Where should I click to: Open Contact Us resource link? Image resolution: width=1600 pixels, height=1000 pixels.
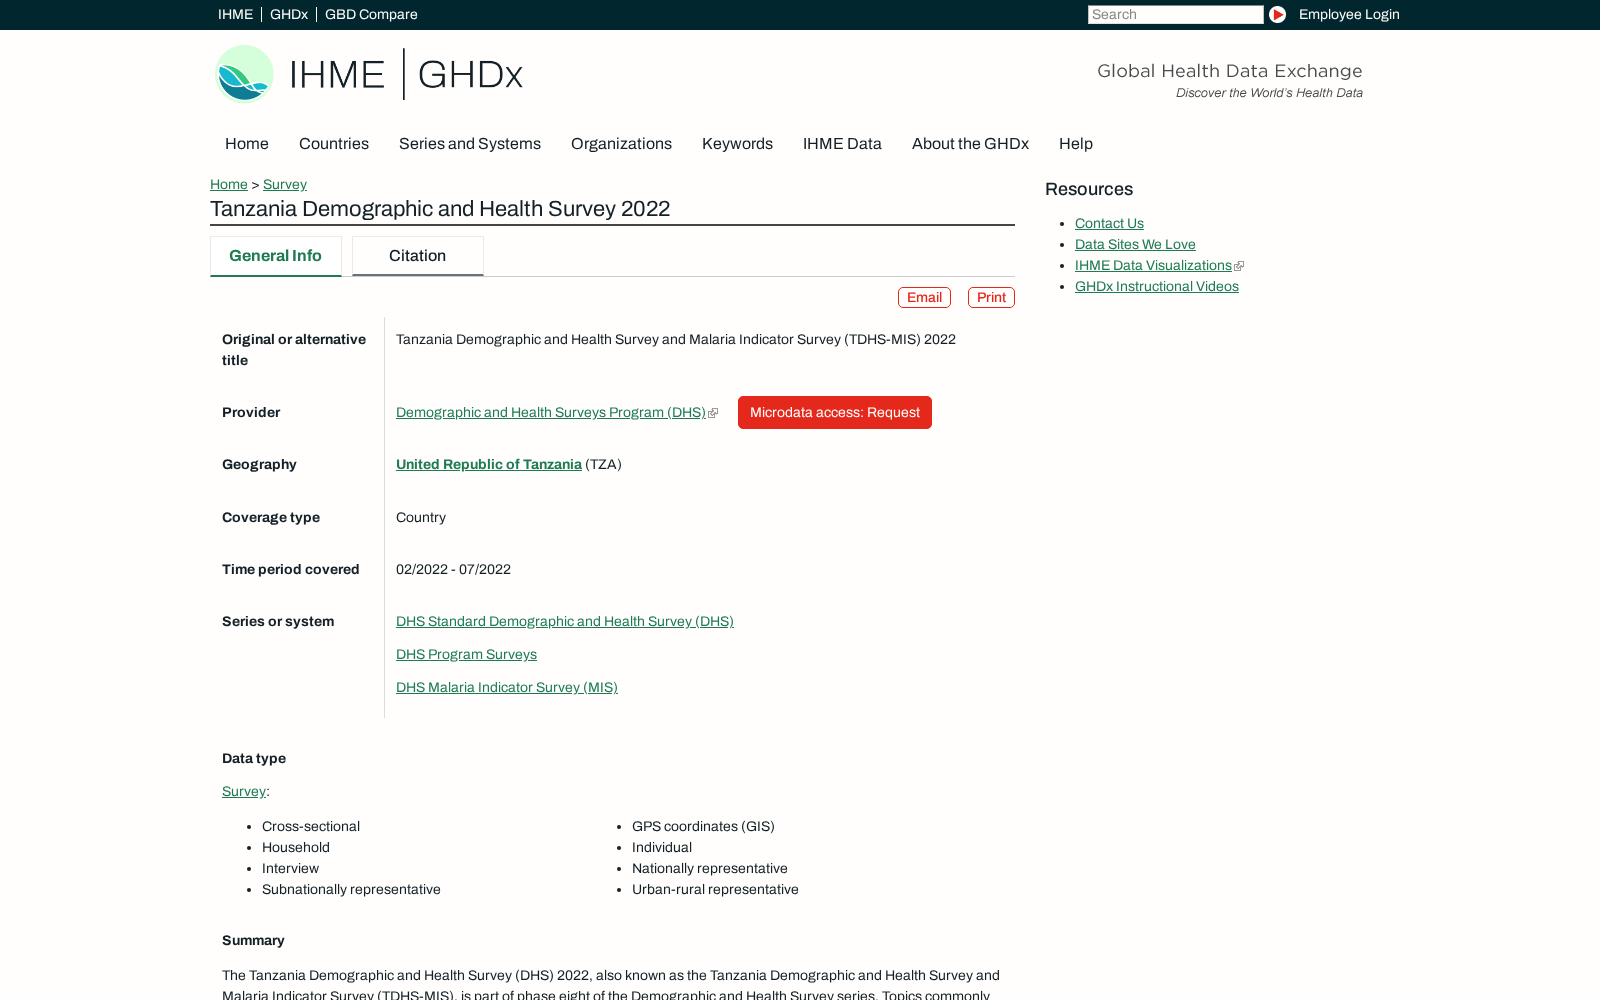point(1109,223)
